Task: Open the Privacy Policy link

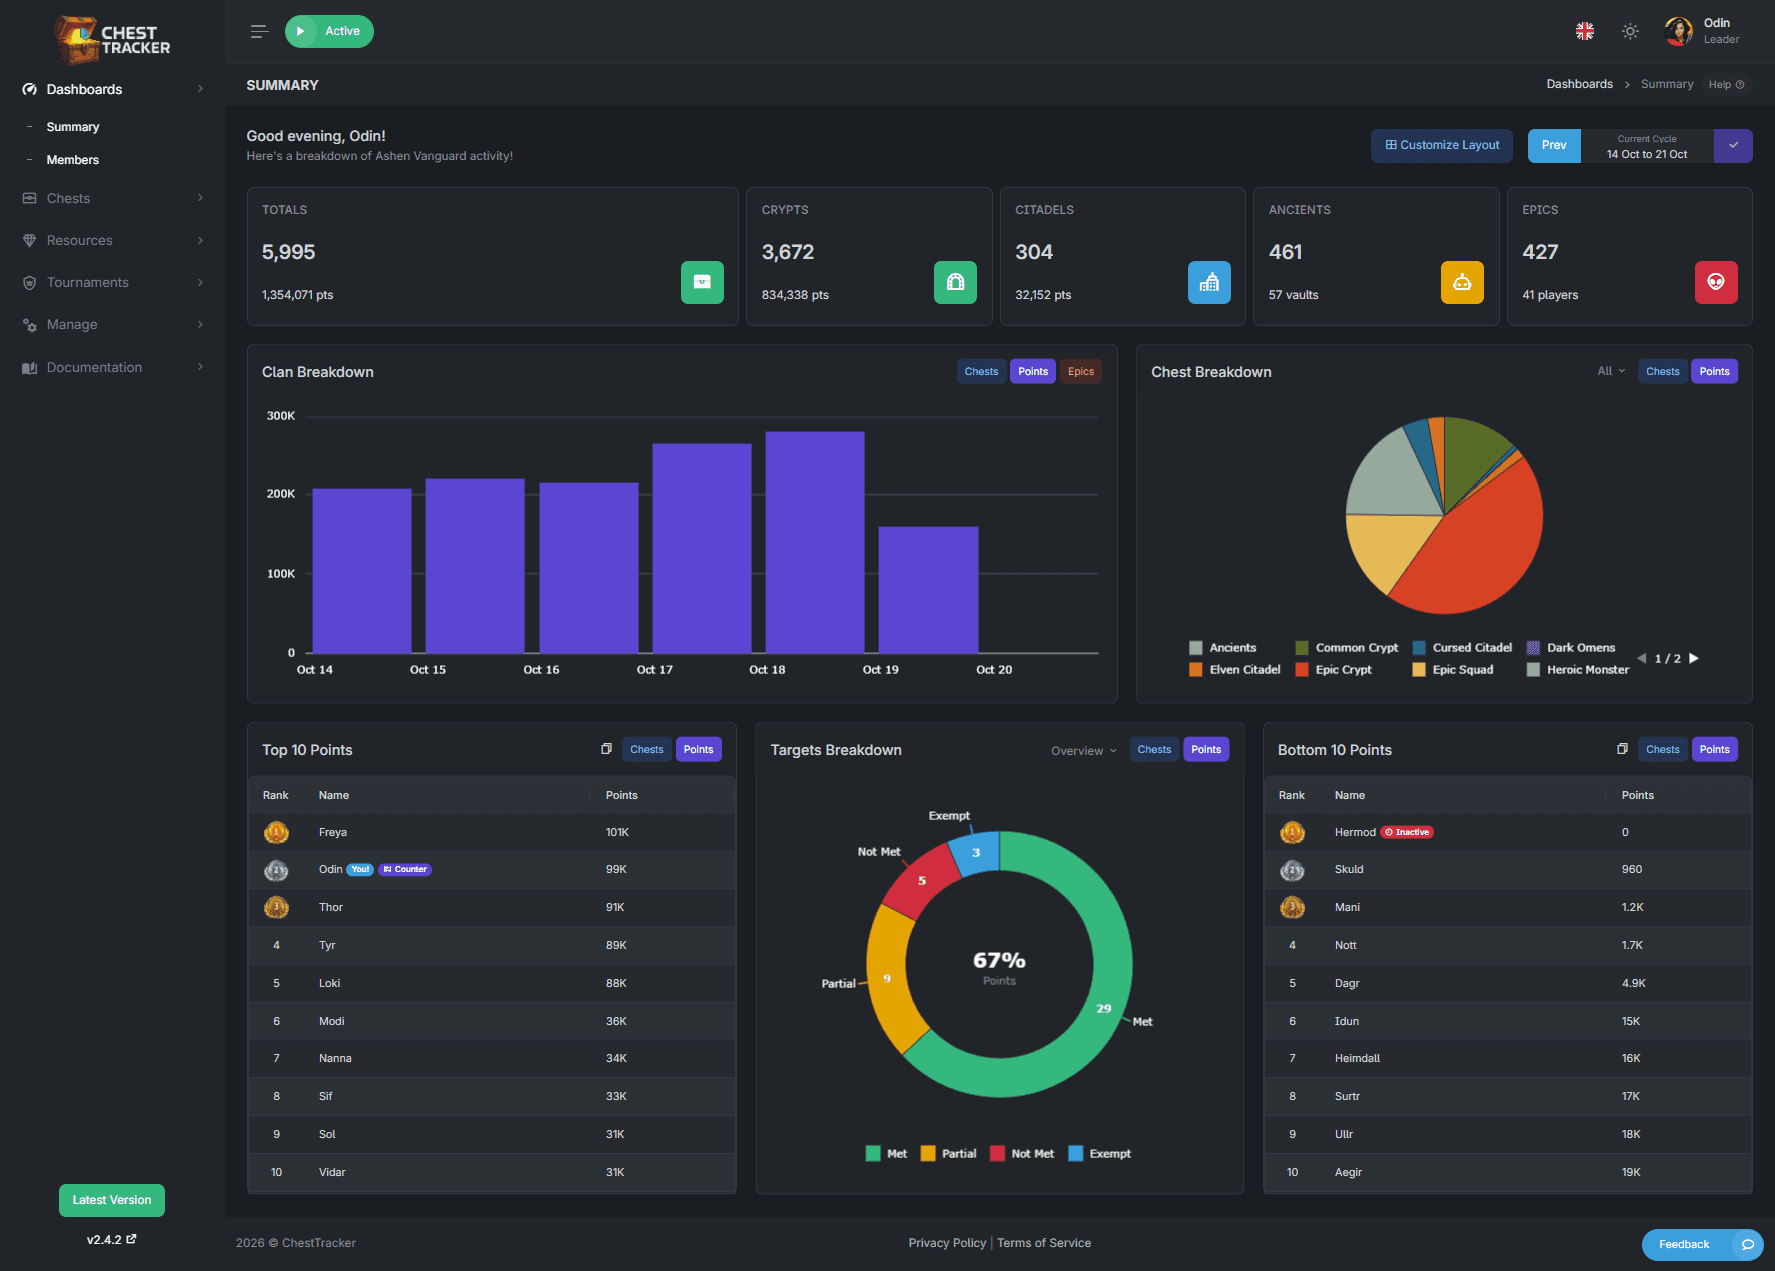Action: pos(947,1243)
